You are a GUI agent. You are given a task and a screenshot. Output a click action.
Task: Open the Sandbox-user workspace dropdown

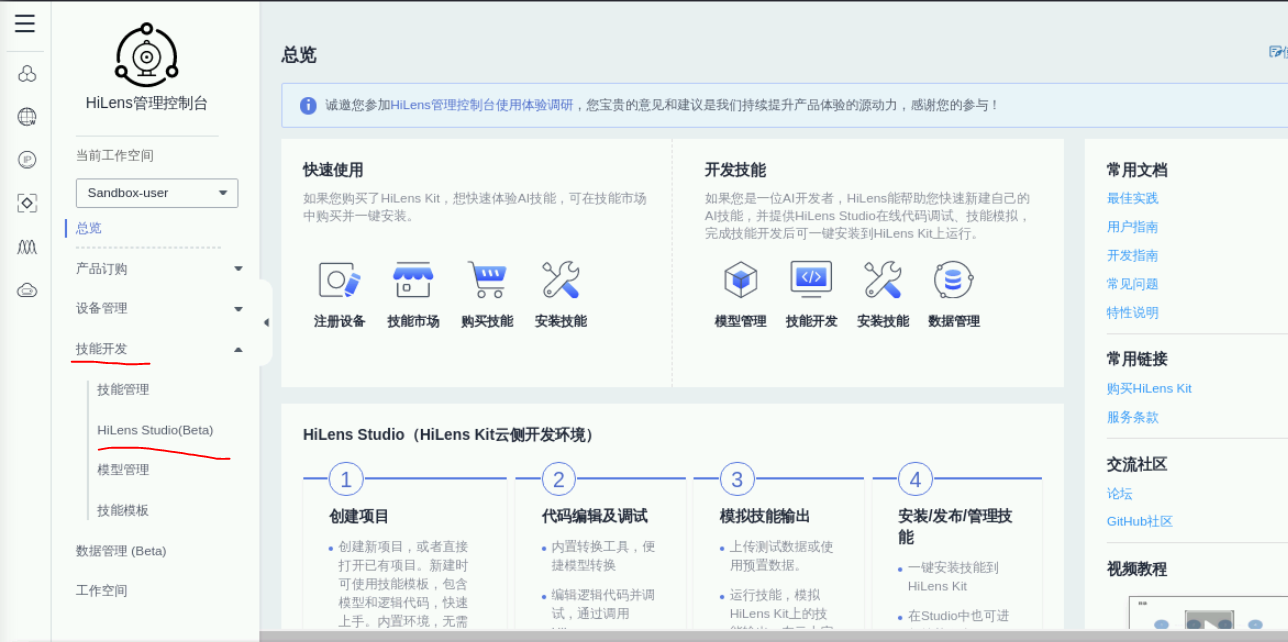pyautogui.click(x=157, y=193)
